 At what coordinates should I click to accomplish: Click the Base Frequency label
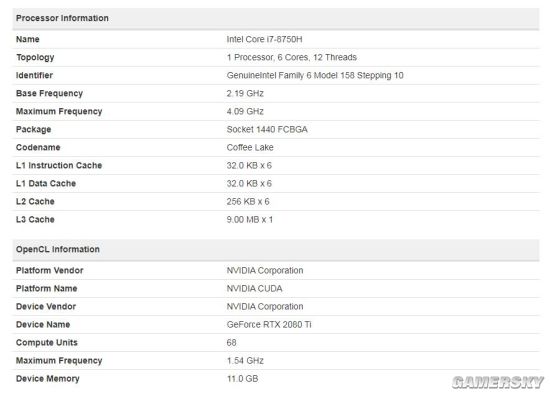point(49,93)
